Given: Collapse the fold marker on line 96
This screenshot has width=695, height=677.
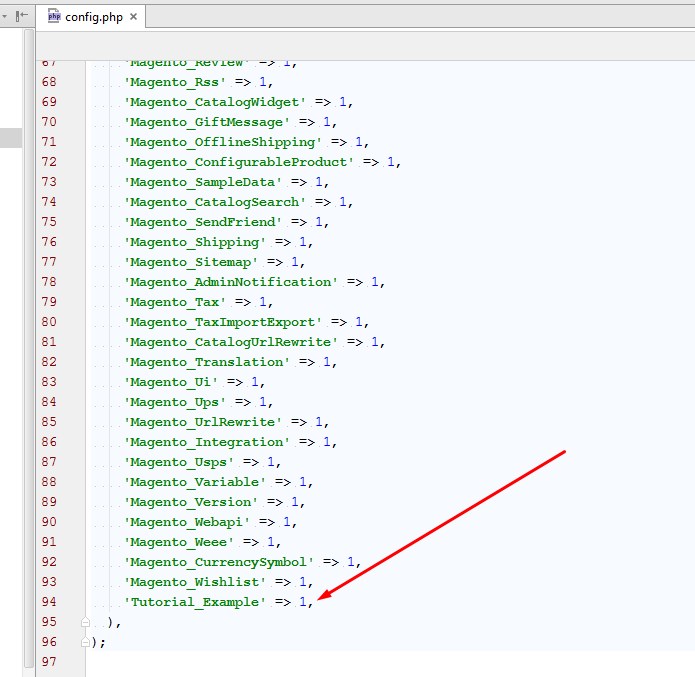Looking at the screenshot, I should click(x=86, y=642).
